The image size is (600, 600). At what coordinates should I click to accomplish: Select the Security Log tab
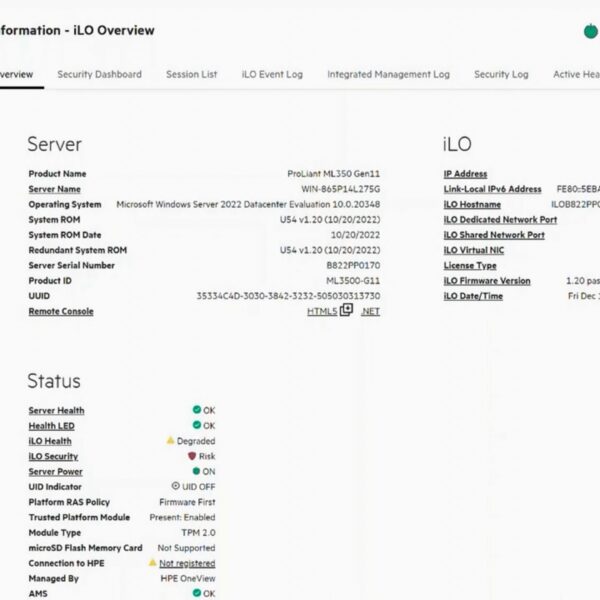coord(501,74)
